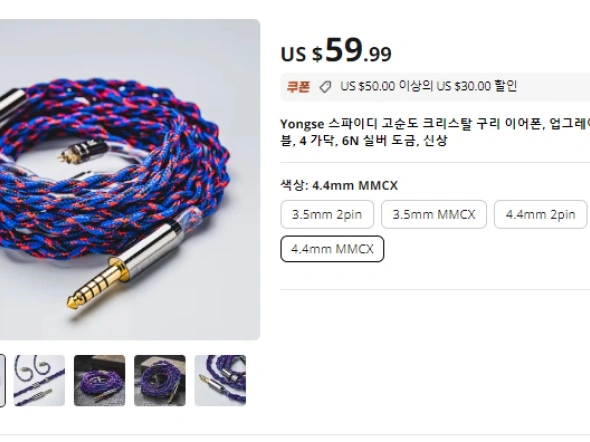The height and width of the screenshot is (442, 590).
Task: Show the thumbnail of cable resting on box
Action: (x=160, y=380)
